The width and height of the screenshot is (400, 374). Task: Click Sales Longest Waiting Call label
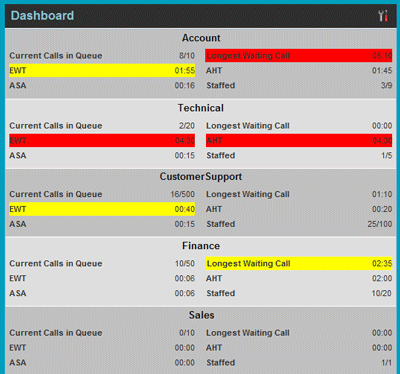coord(248,333)
